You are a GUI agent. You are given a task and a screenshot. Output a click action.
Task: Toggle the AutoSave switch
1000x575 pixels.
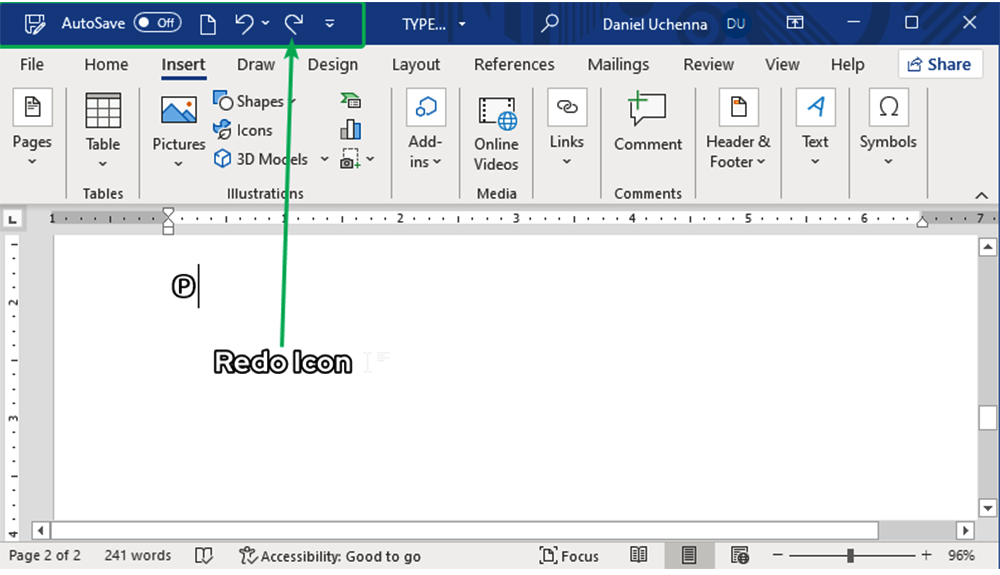pos(158,23)
